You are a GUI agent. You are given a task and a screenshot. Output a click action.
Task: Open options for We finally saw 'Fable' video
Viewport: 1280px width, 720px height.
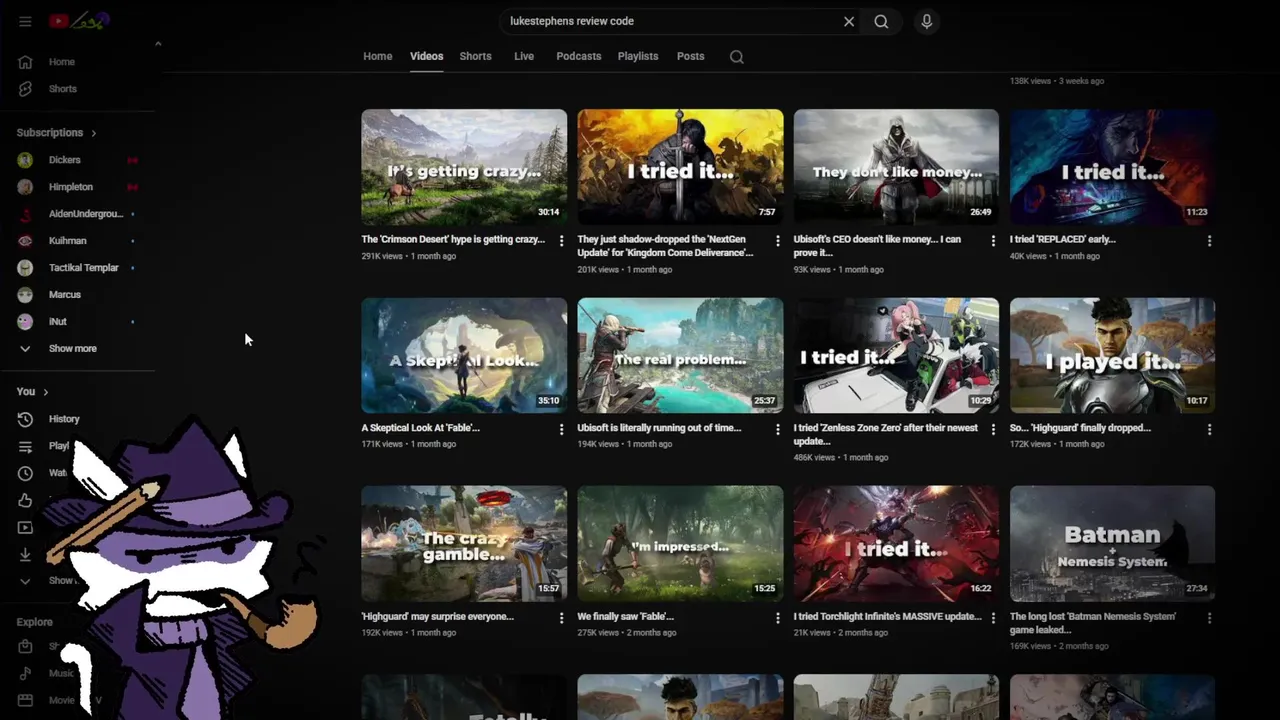pyautogui.click(x=777, y=618)
